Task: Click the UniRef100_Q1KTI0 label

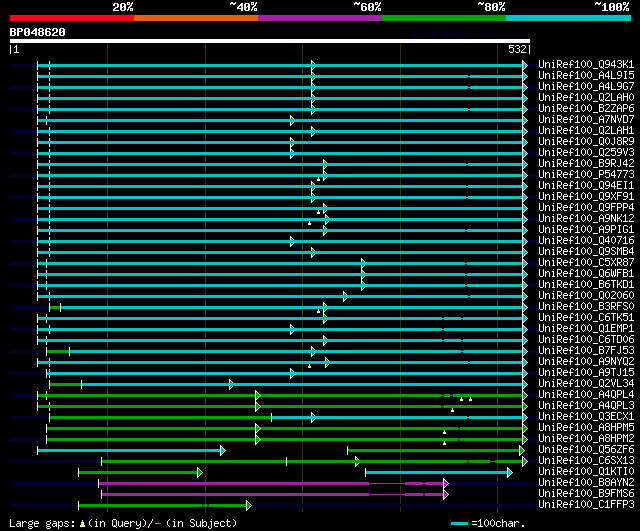Action: [586, 471]
